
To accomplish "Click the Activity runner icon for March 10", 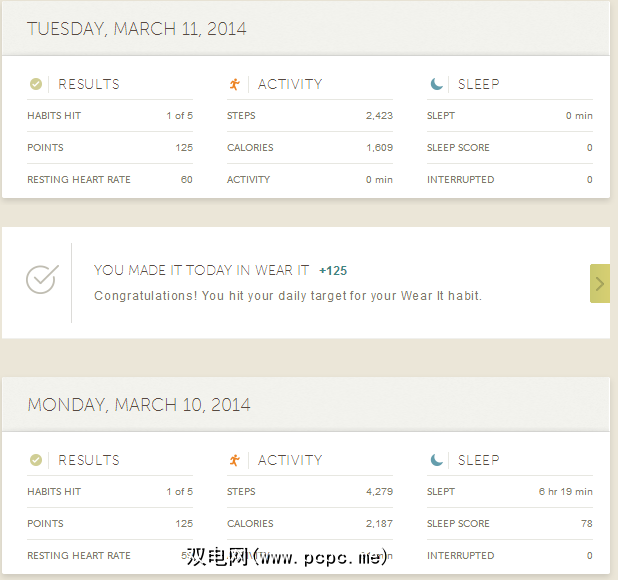I will pos(234,460).
